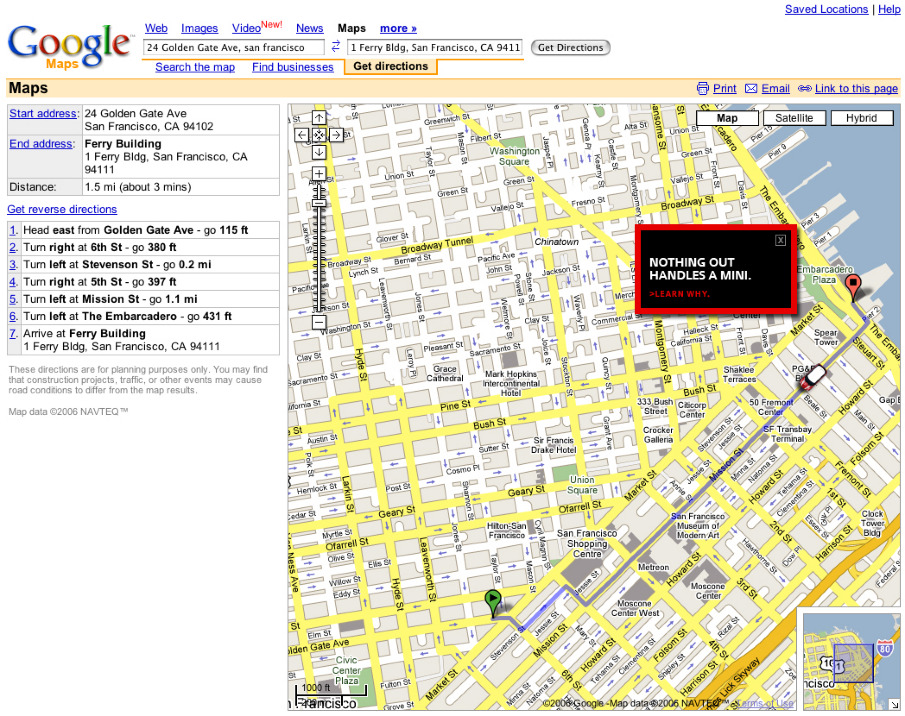
Task: Click the printer icon
Action: 702,88
